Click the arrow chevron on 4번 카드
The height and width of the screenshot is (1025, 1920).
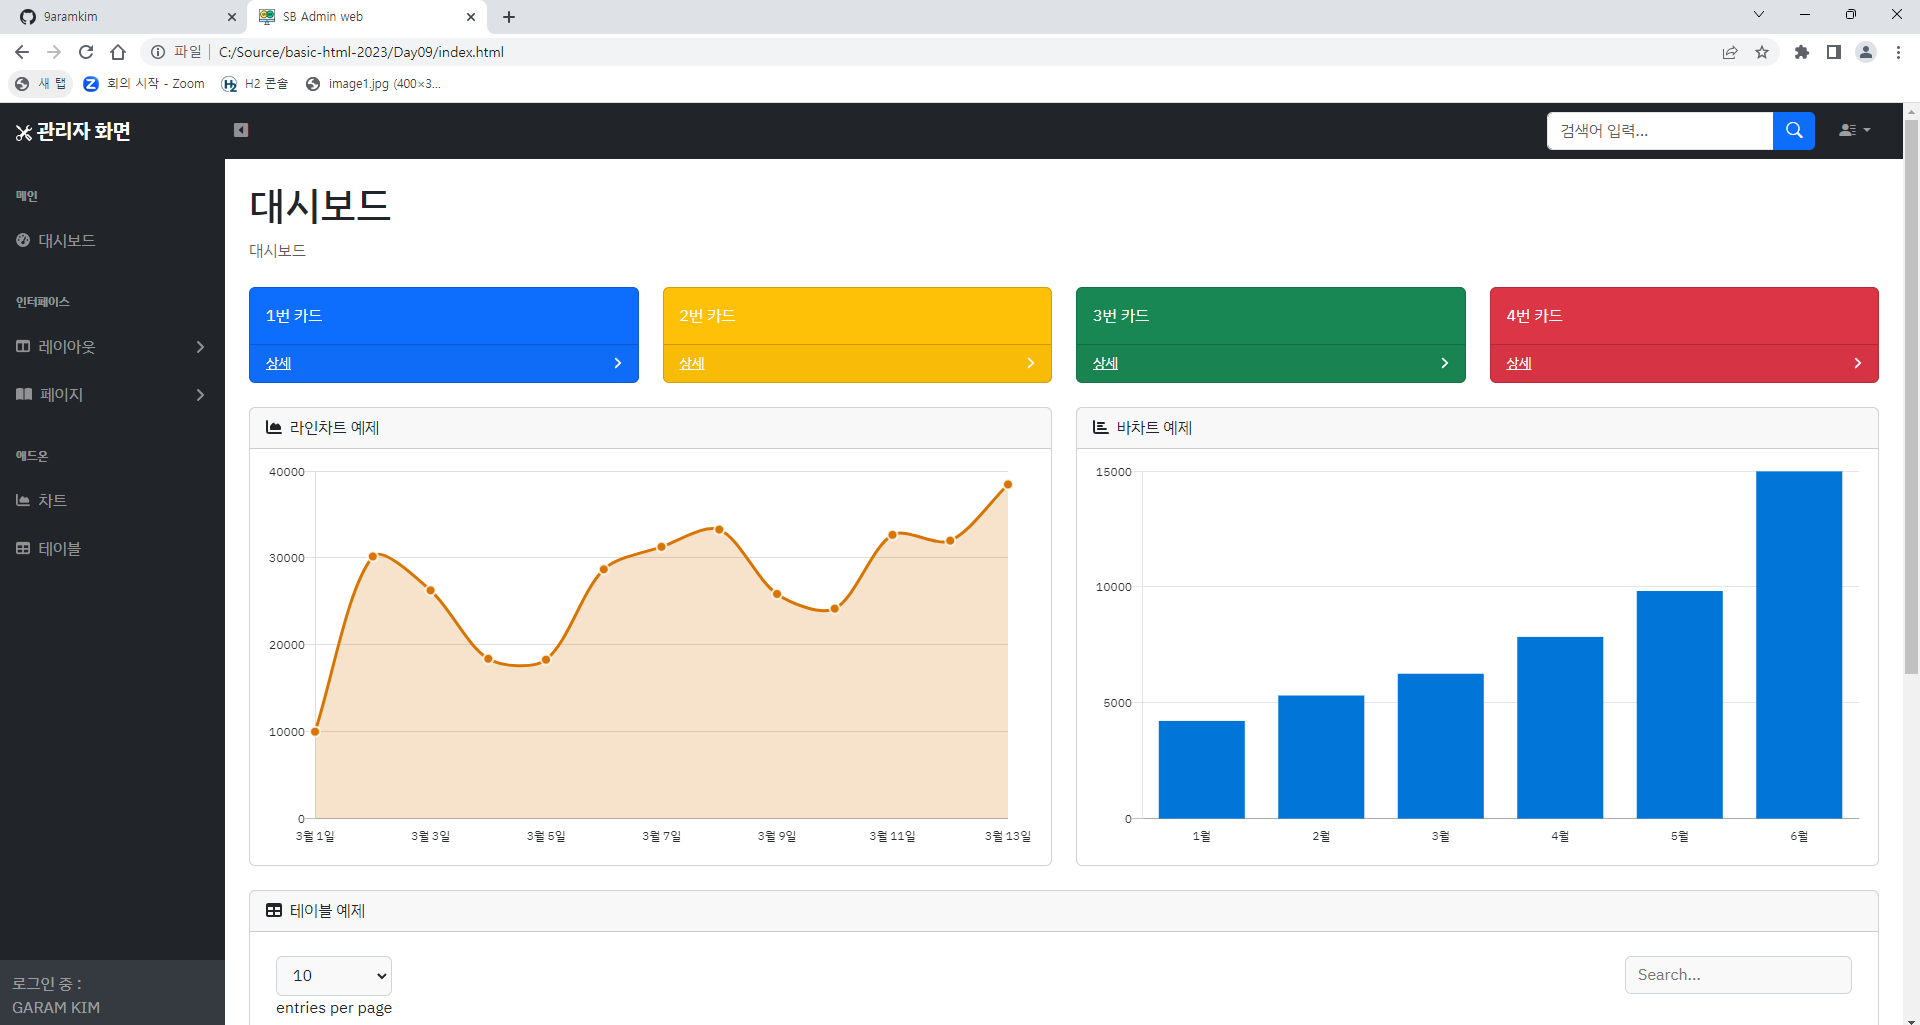[x=1858, y=363]
